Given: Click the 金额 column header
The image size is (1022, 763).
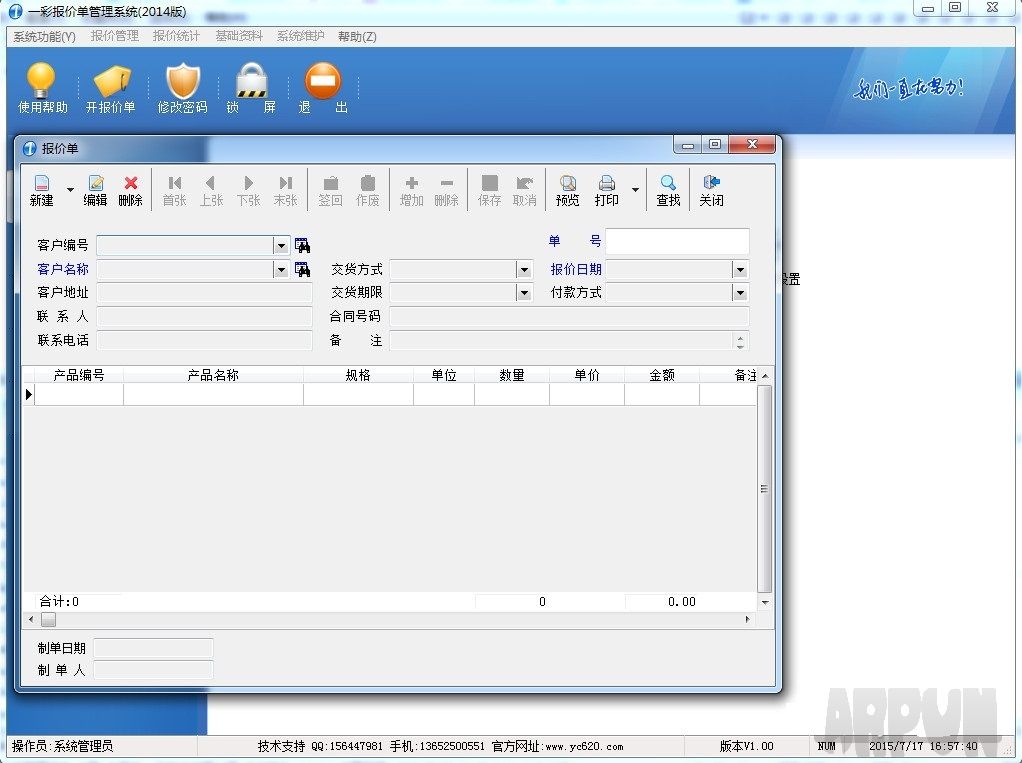Looking at the screenshot, I should pos(662,375).
